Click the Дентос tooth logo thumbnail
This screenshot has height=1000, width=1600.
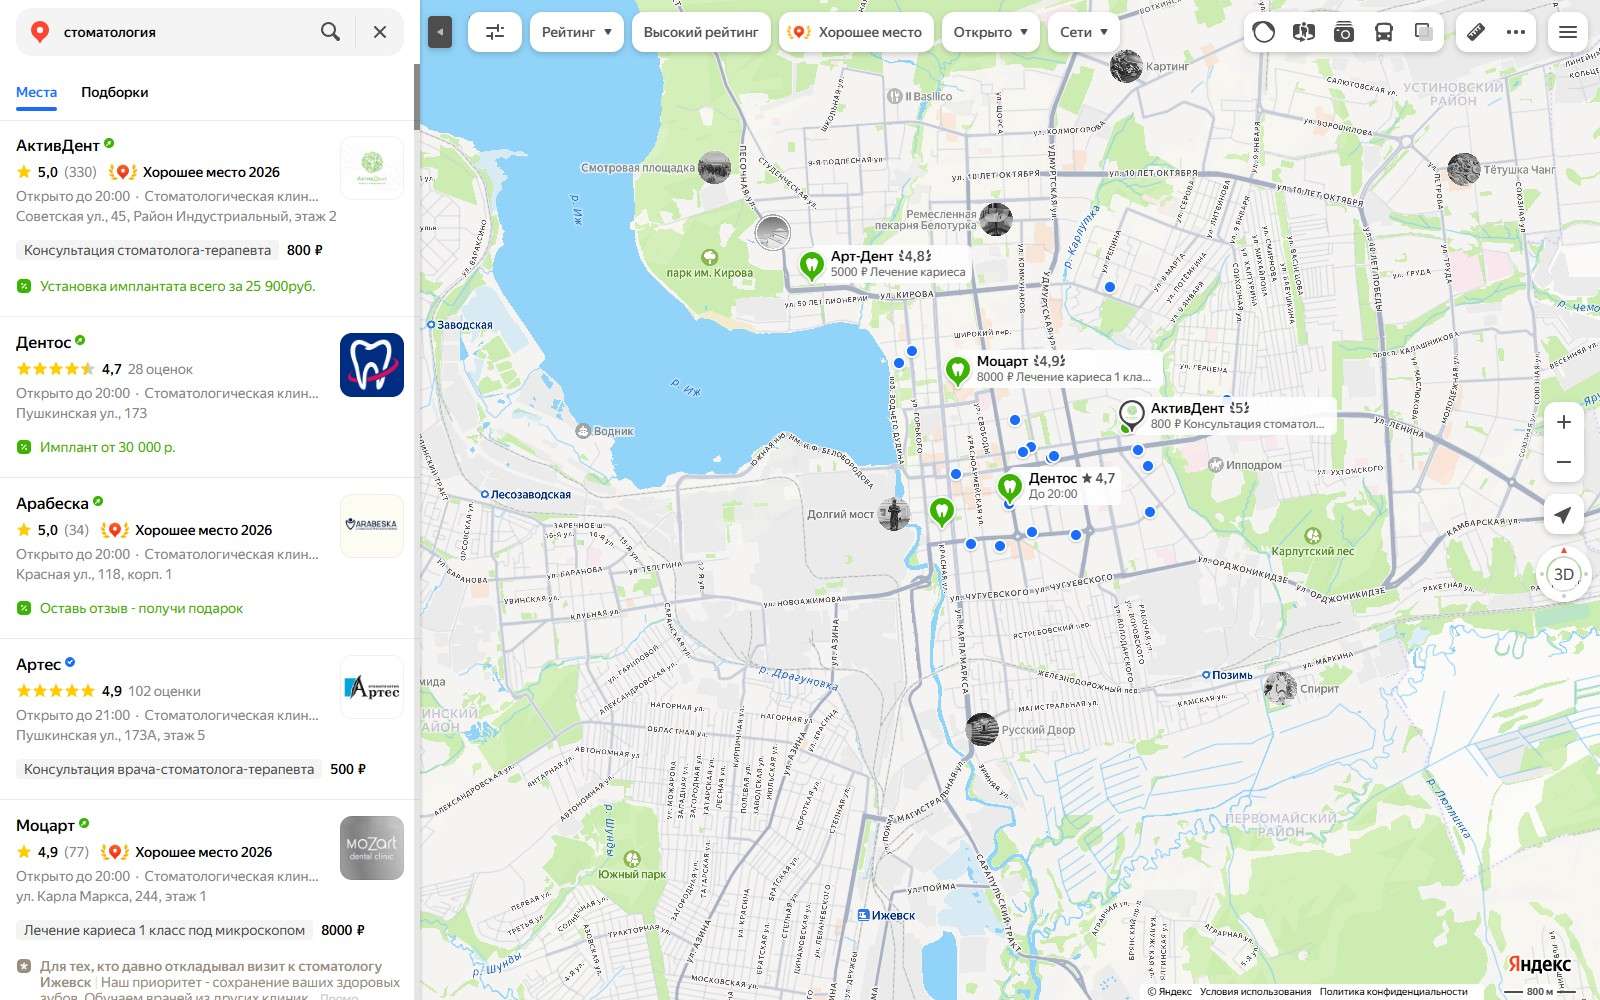tap(372, 365)
